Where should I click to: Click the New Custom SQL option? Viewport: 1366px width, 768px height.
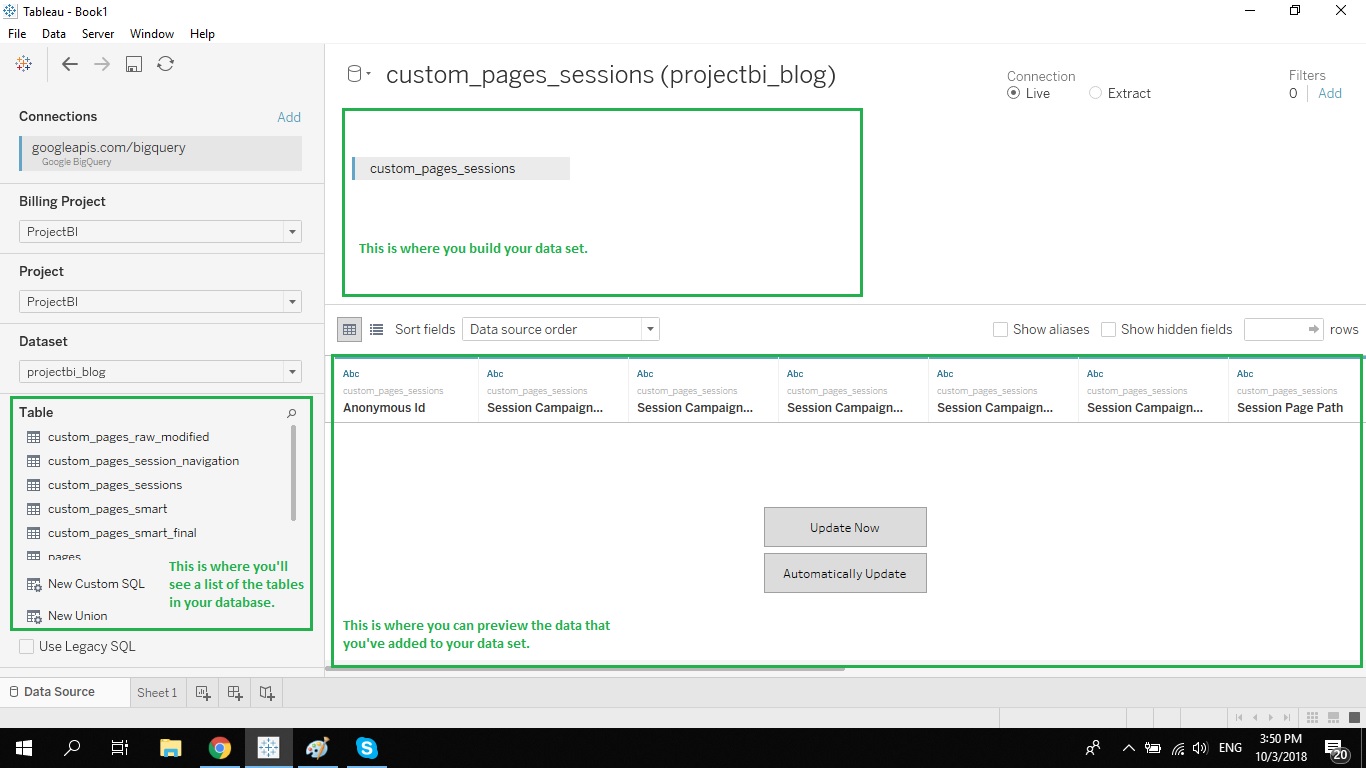click(x=87, y=584)
